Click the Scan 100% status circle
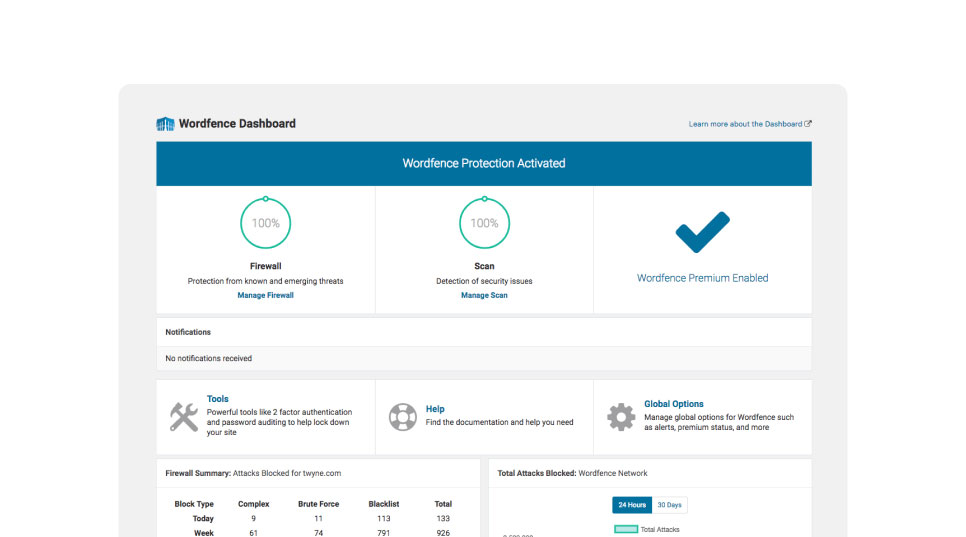Screen dimensions: 966x537 click(x=484, y=223)
